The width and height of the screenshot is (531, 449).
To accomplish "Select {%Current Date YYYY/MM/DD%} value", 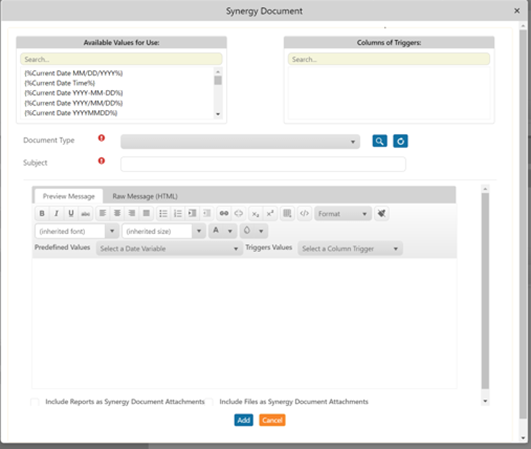I will pyautogui.click(x=73, y=103).
